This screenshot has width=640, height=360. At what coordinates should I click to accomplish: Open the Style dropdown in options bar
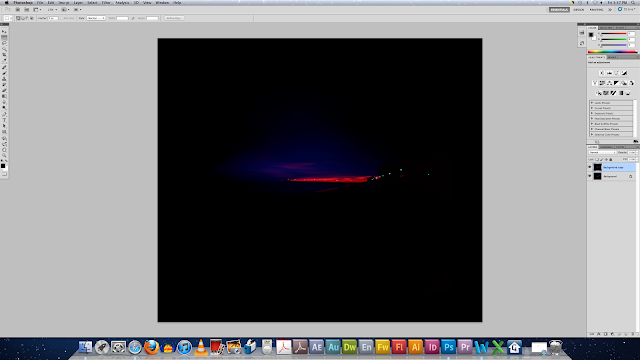[96, 18]
